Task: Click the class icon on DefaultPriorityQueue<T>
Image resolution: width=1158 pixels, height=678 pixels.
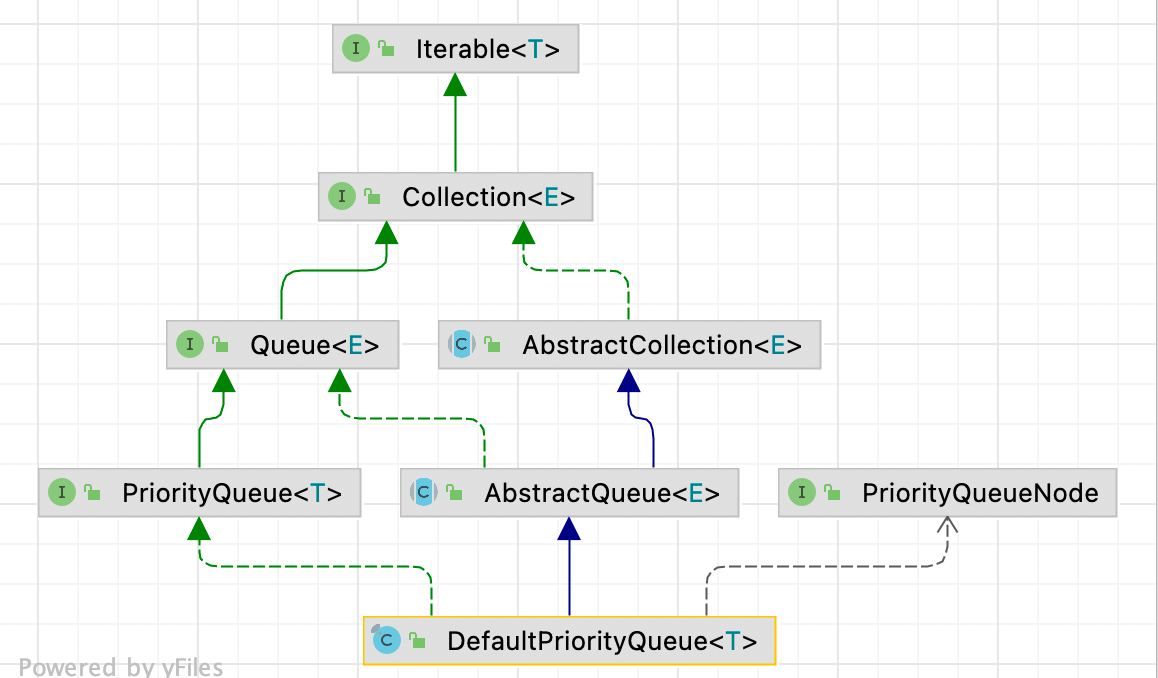Action: pyautogui.click(x=386, y=640)
